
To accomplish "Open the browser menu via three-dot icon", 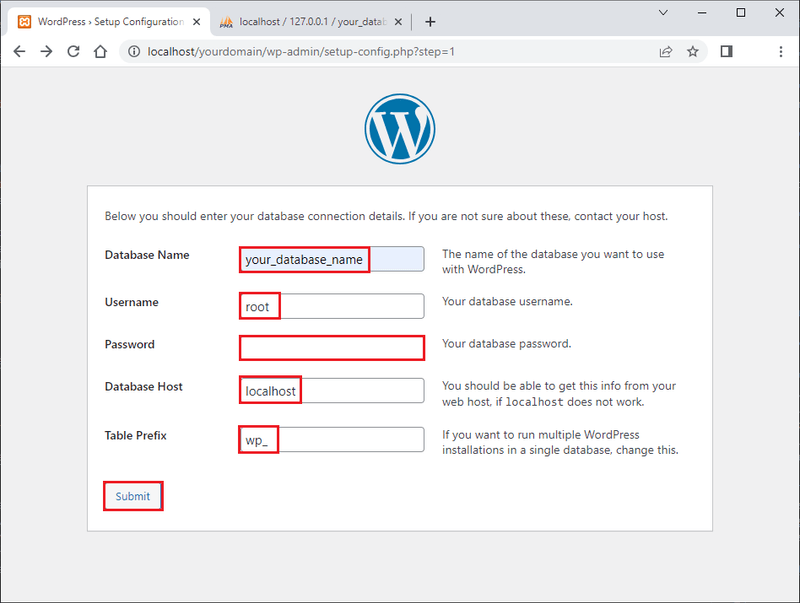I will point(781,51).
